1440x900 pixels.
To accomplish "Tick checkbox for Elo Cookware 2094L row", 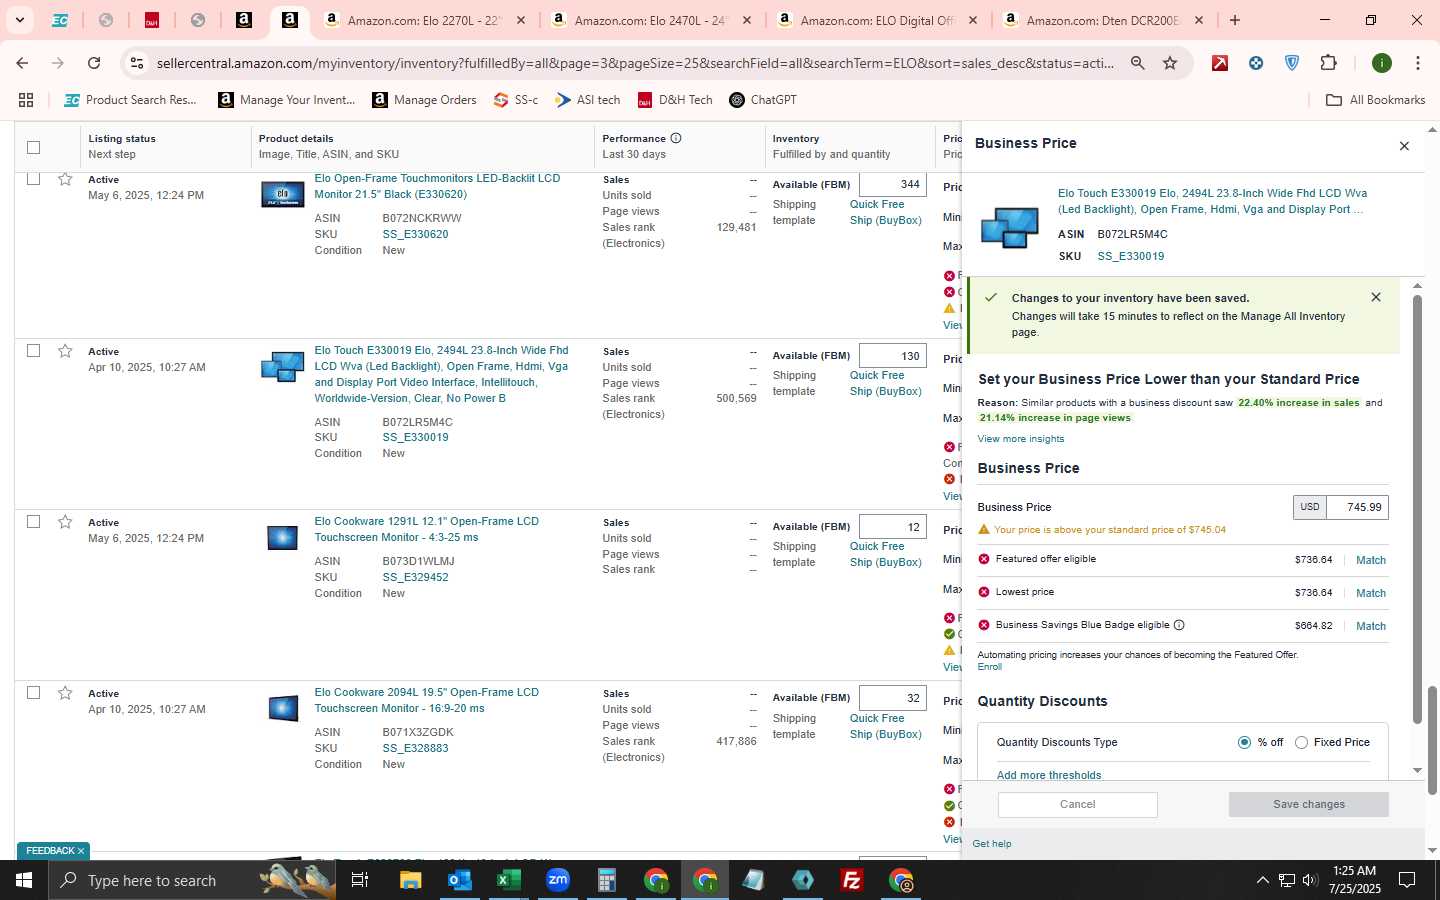I will [x=33, y=692].
